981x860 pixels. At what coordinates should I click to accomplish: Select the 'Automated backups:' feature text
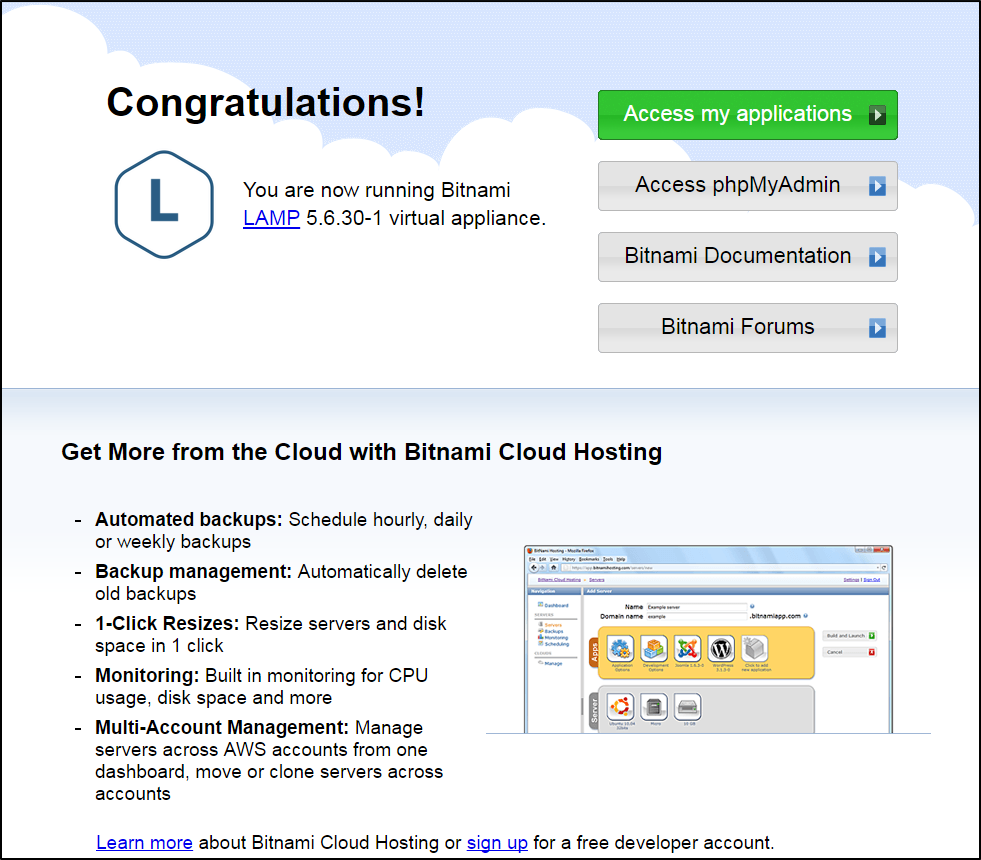(189, 520)
